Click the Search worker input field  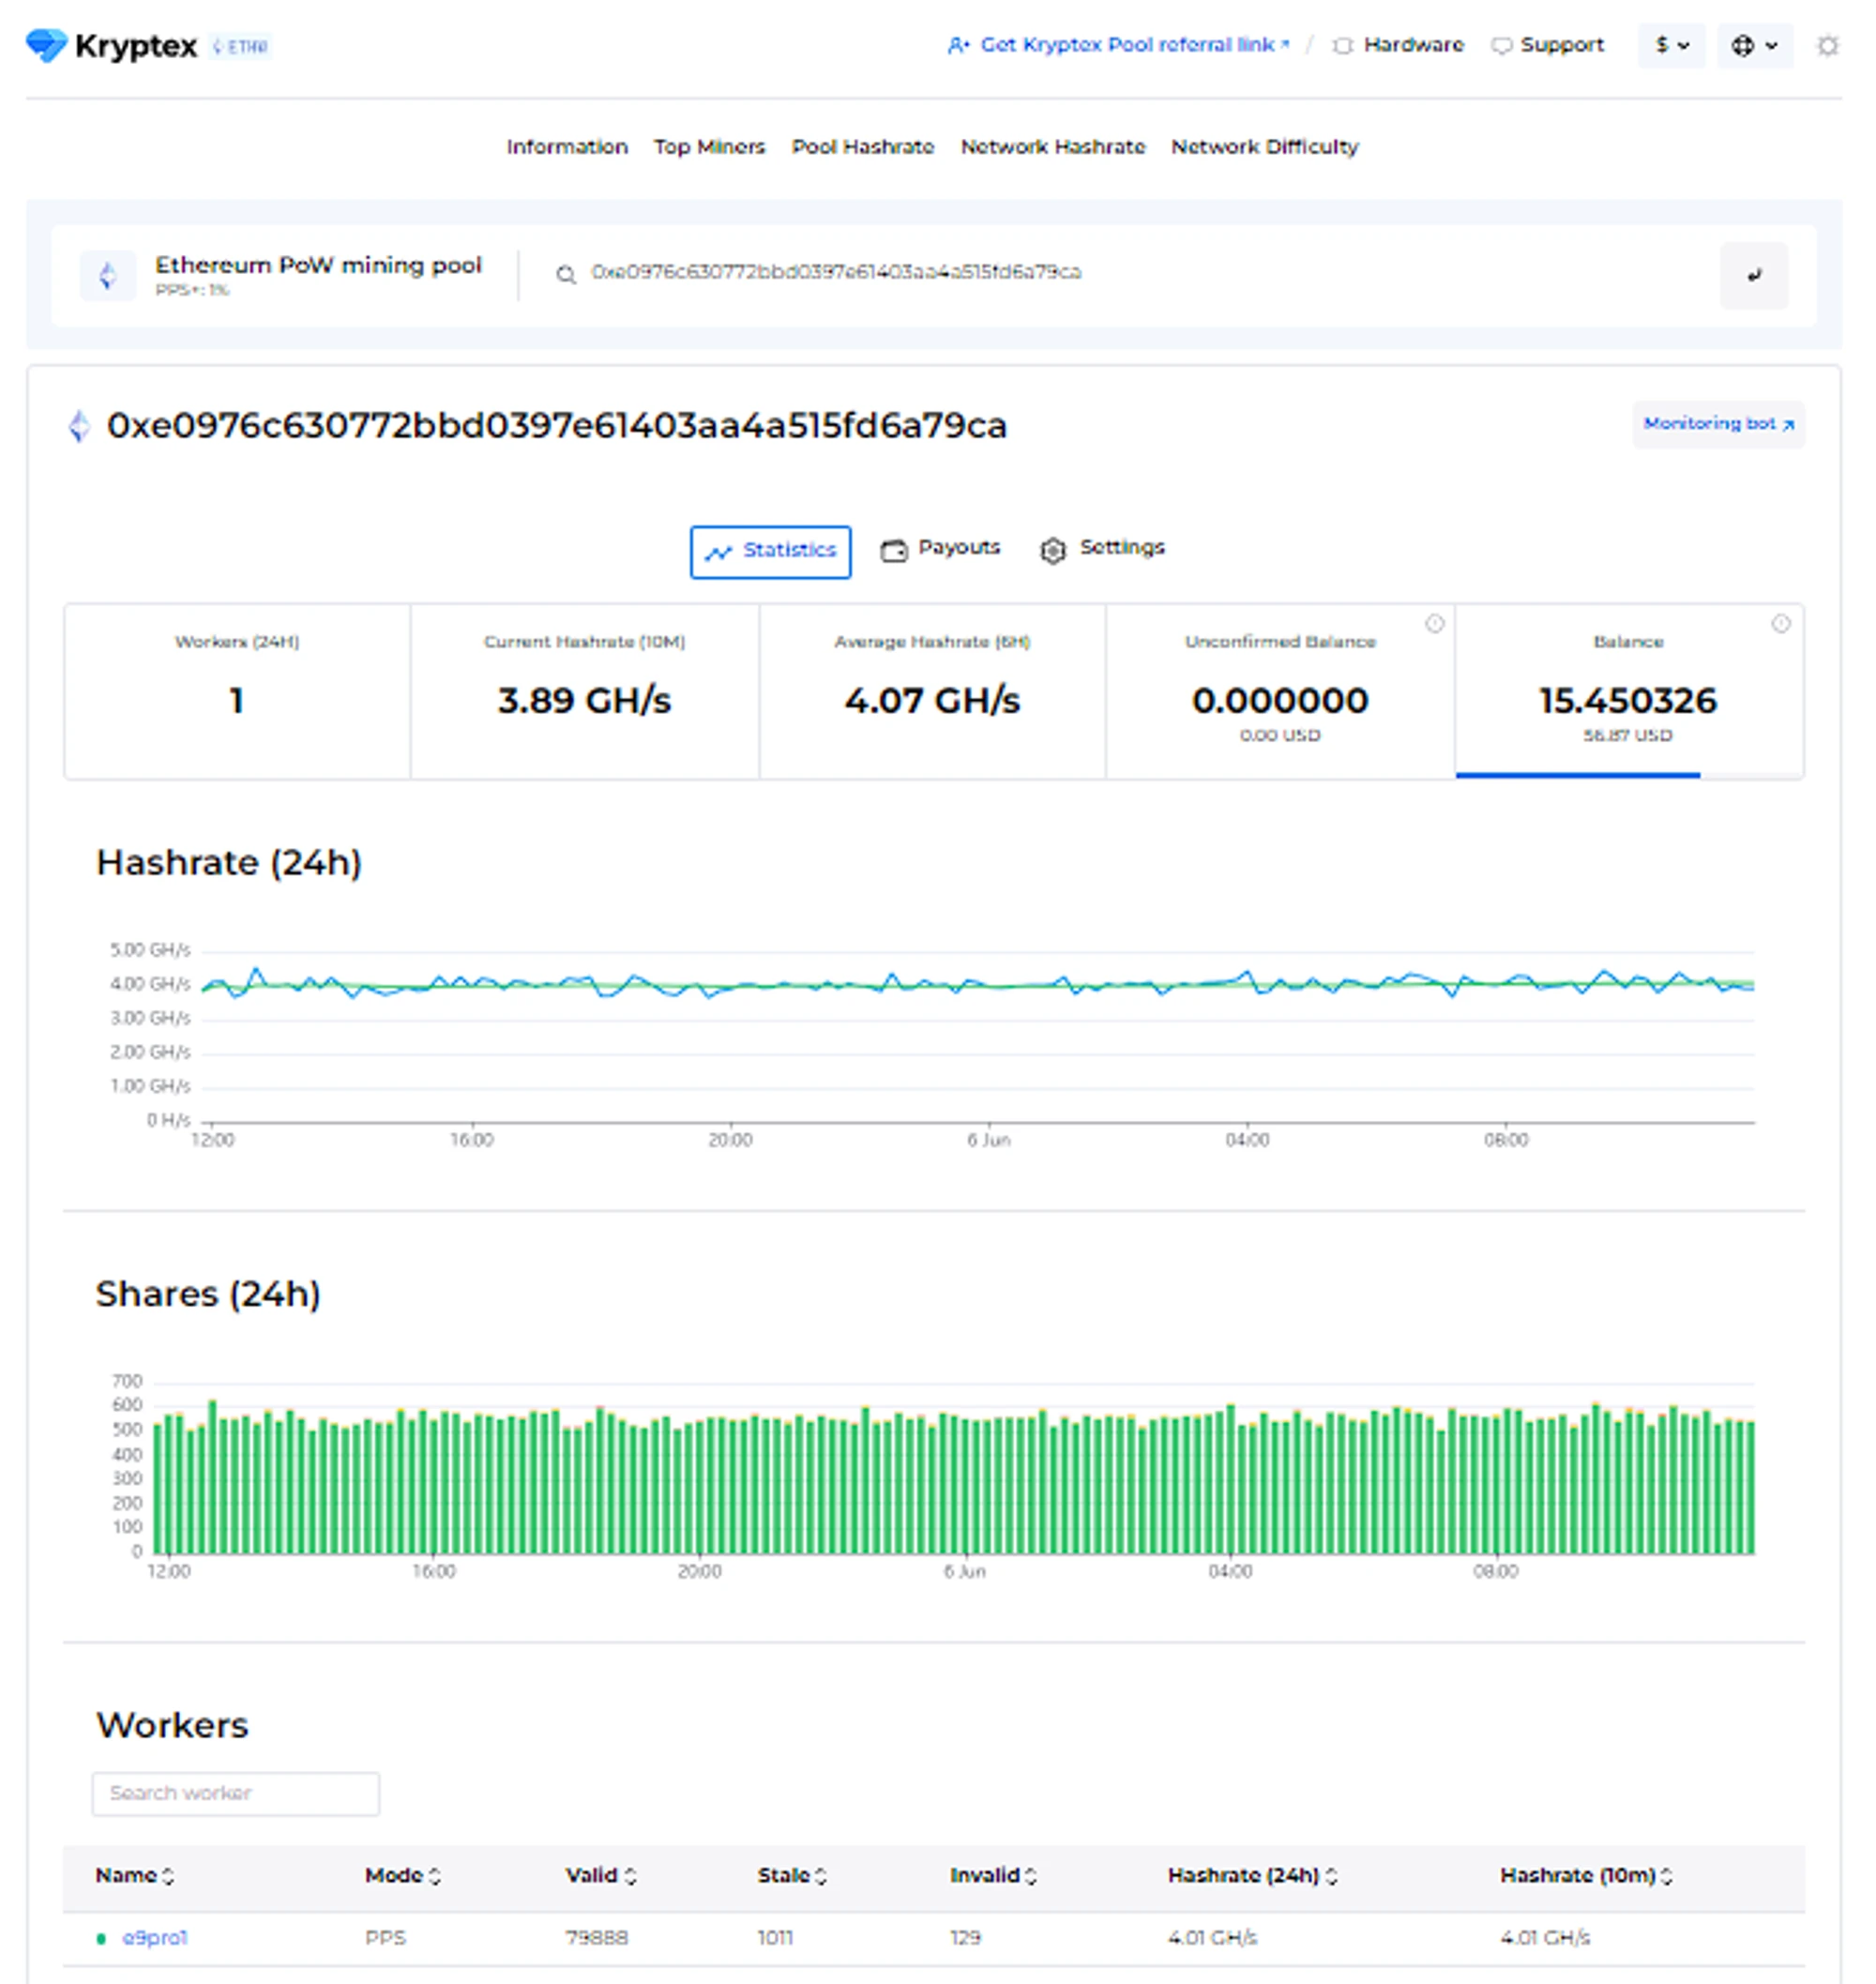click(236, 1793)
